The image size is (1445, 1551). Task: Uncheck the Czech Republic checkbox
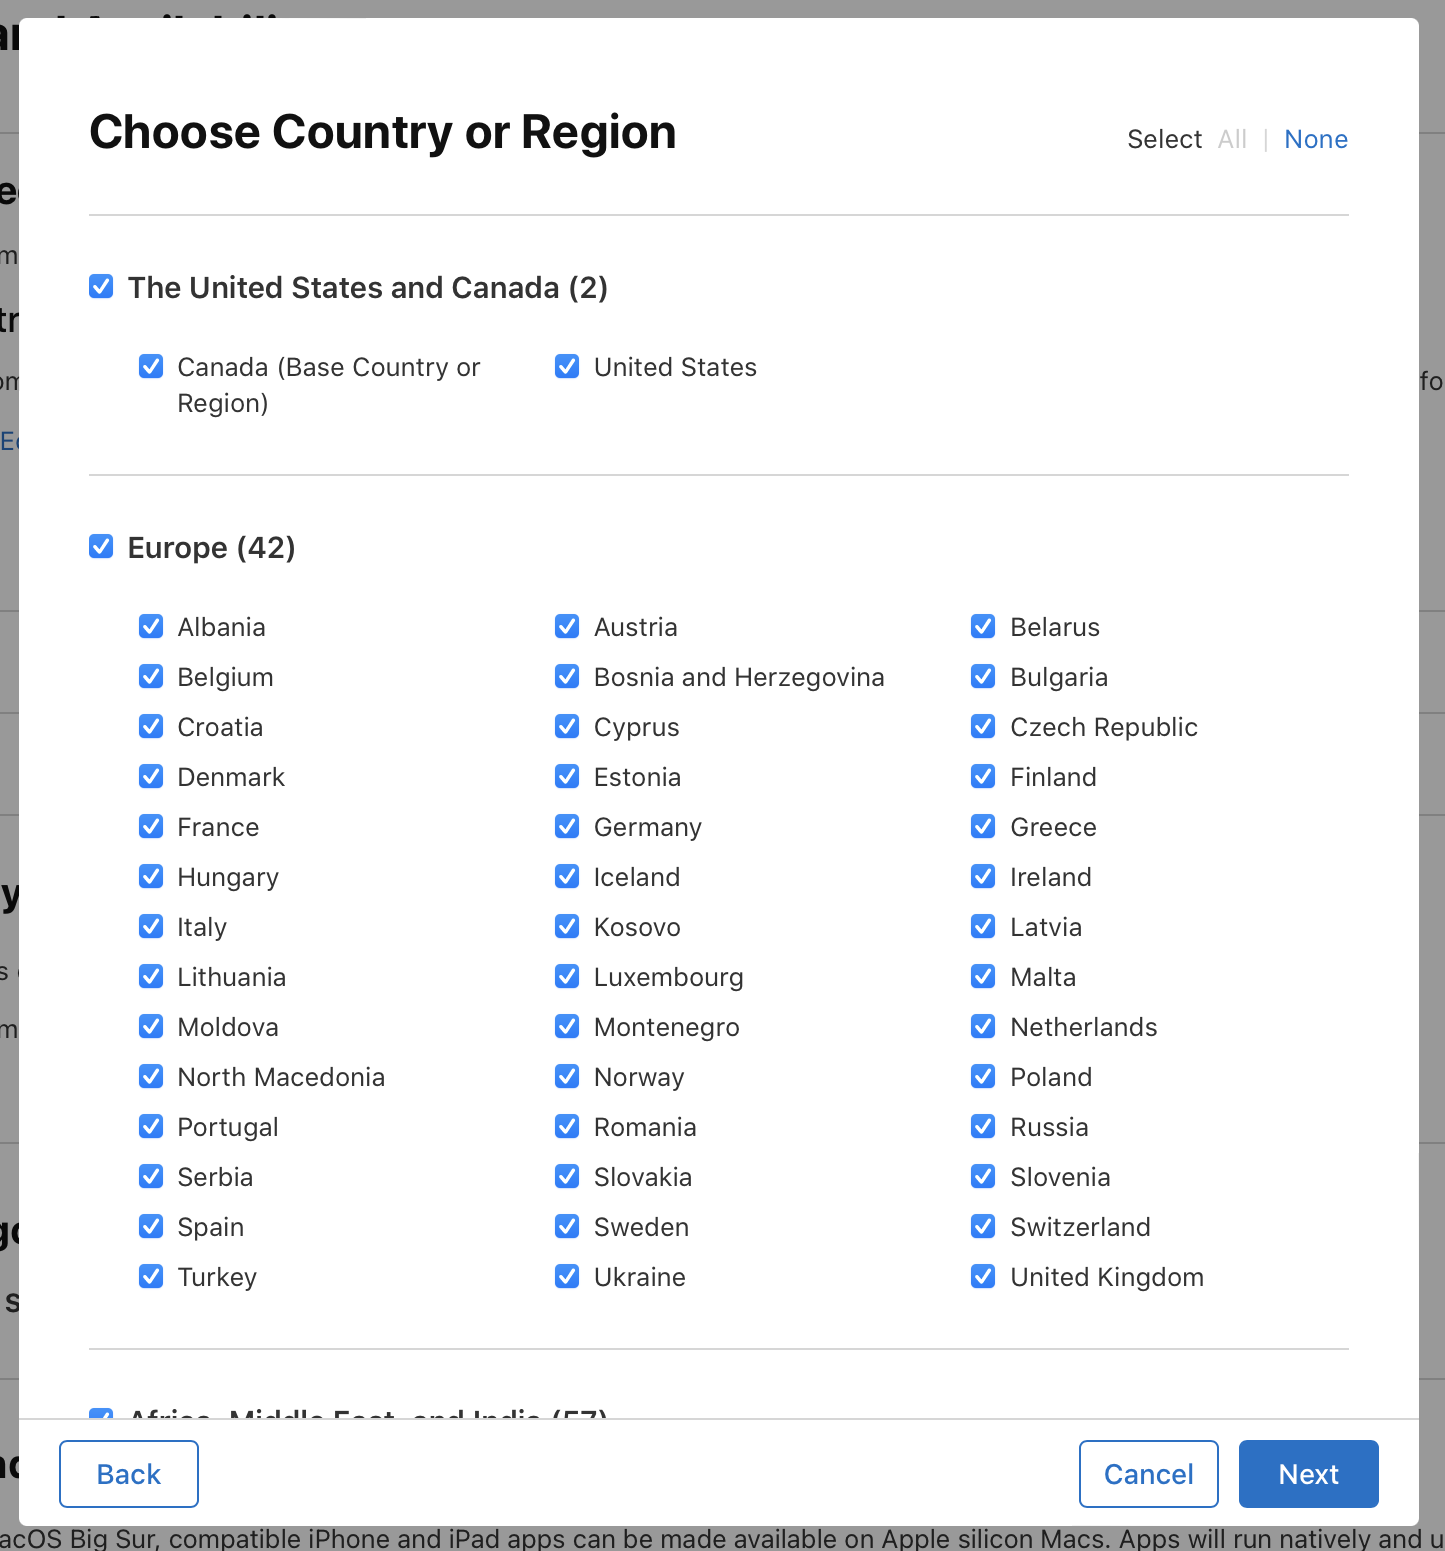983,726
